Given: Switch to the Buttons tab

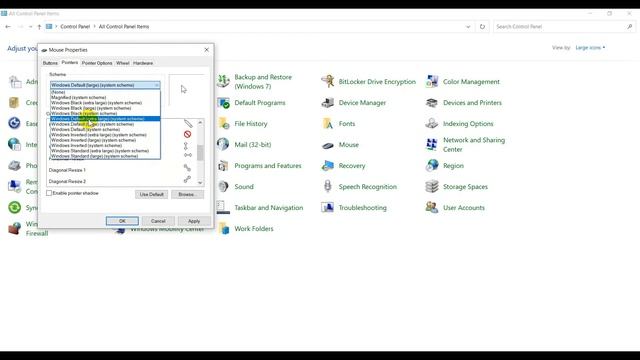Looking at the screenshot, I should 50,63.
